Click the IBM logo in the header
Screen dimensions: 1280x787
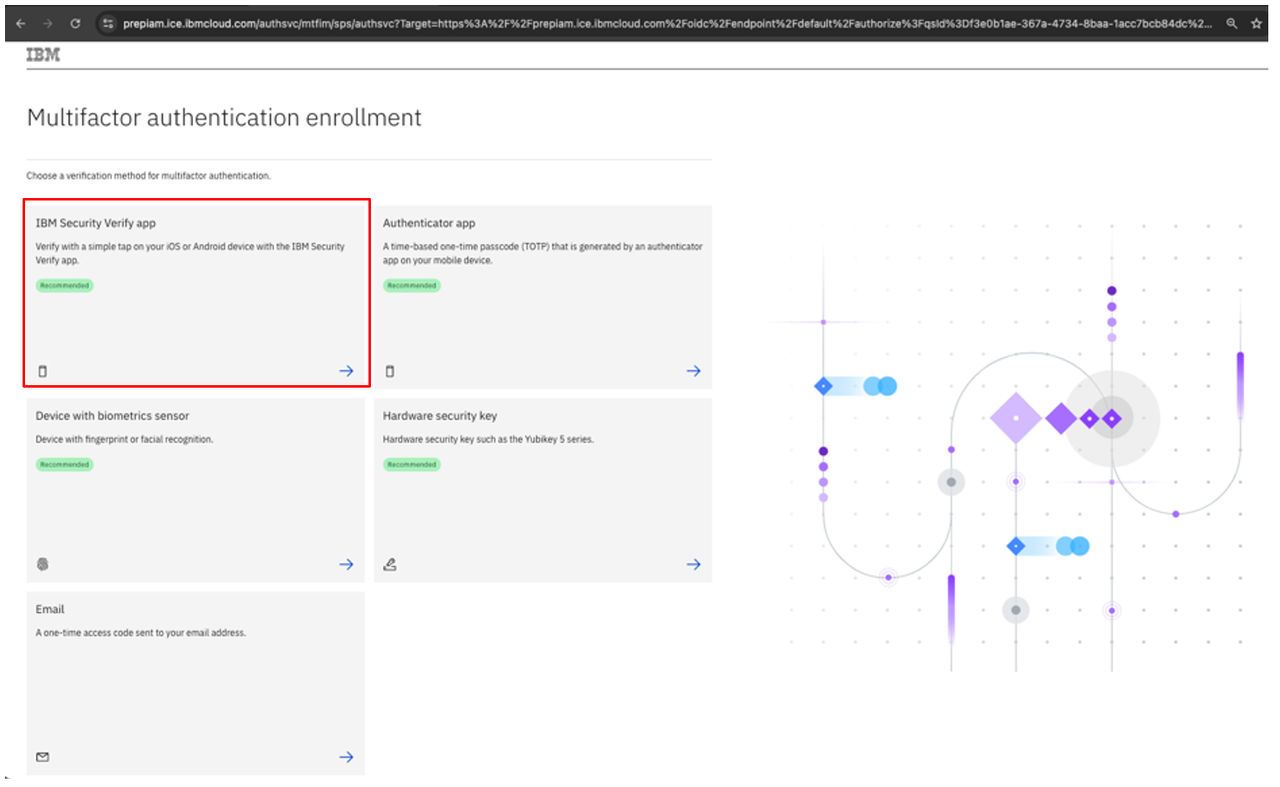pyautogui.click(x=43, y=55)
